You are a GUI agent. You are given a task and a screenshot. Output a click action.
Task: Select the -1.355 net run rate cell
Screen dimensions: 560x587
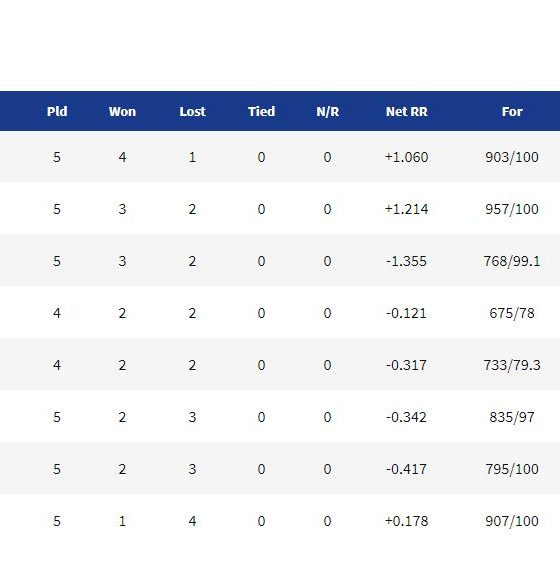point(407,261)
